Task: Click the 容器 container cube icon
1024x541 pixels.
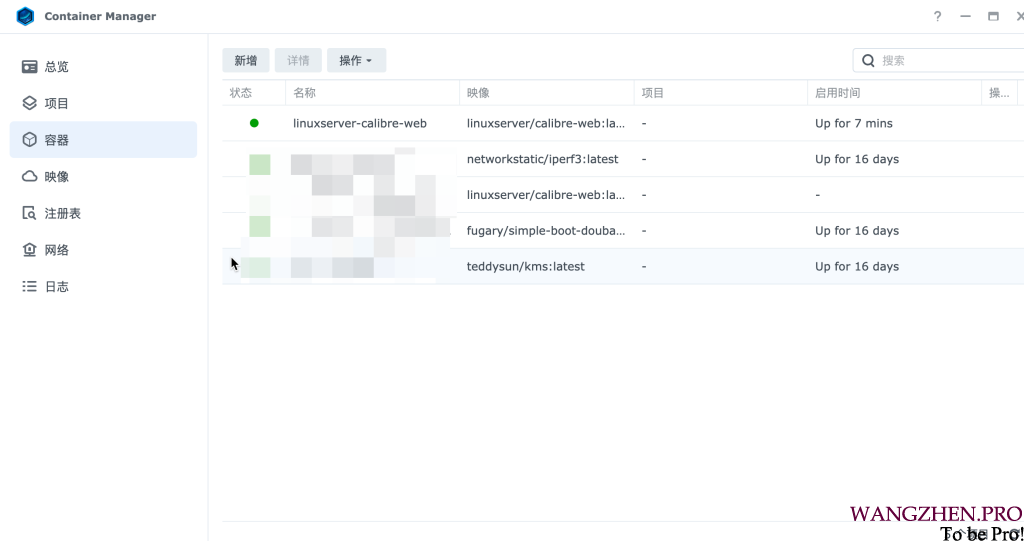Action: [30, 140]
